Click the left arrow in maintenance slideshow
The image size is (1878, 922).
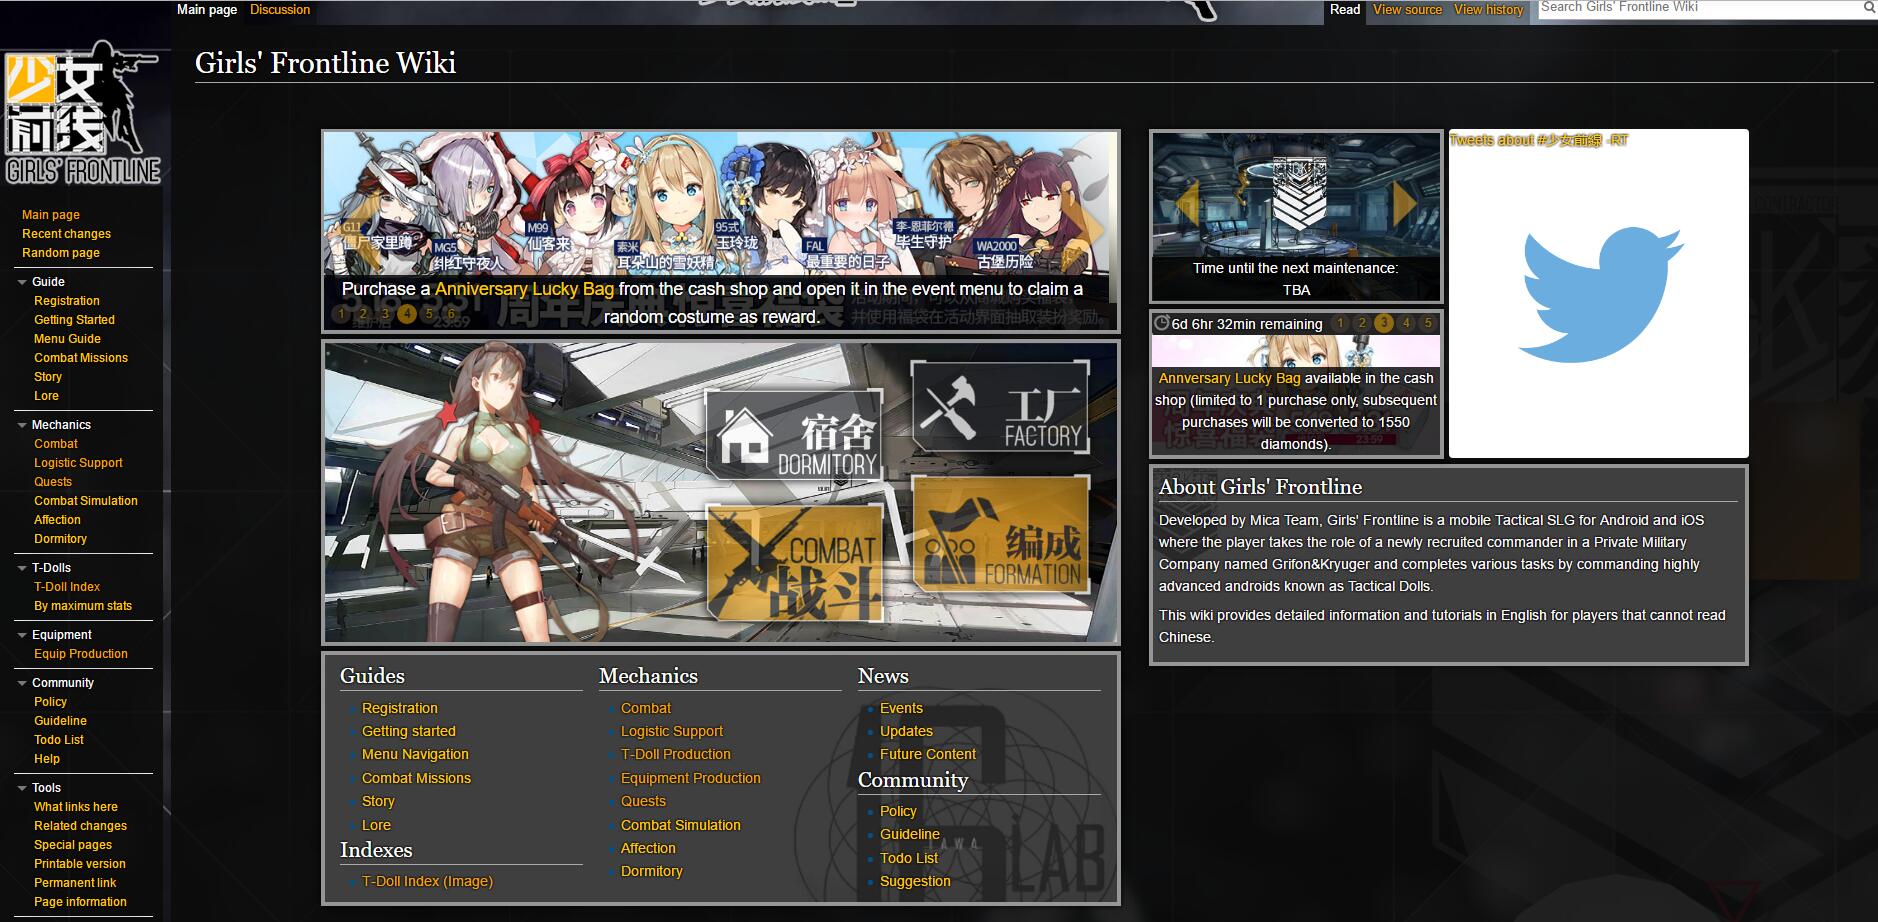coord(1186,203)
